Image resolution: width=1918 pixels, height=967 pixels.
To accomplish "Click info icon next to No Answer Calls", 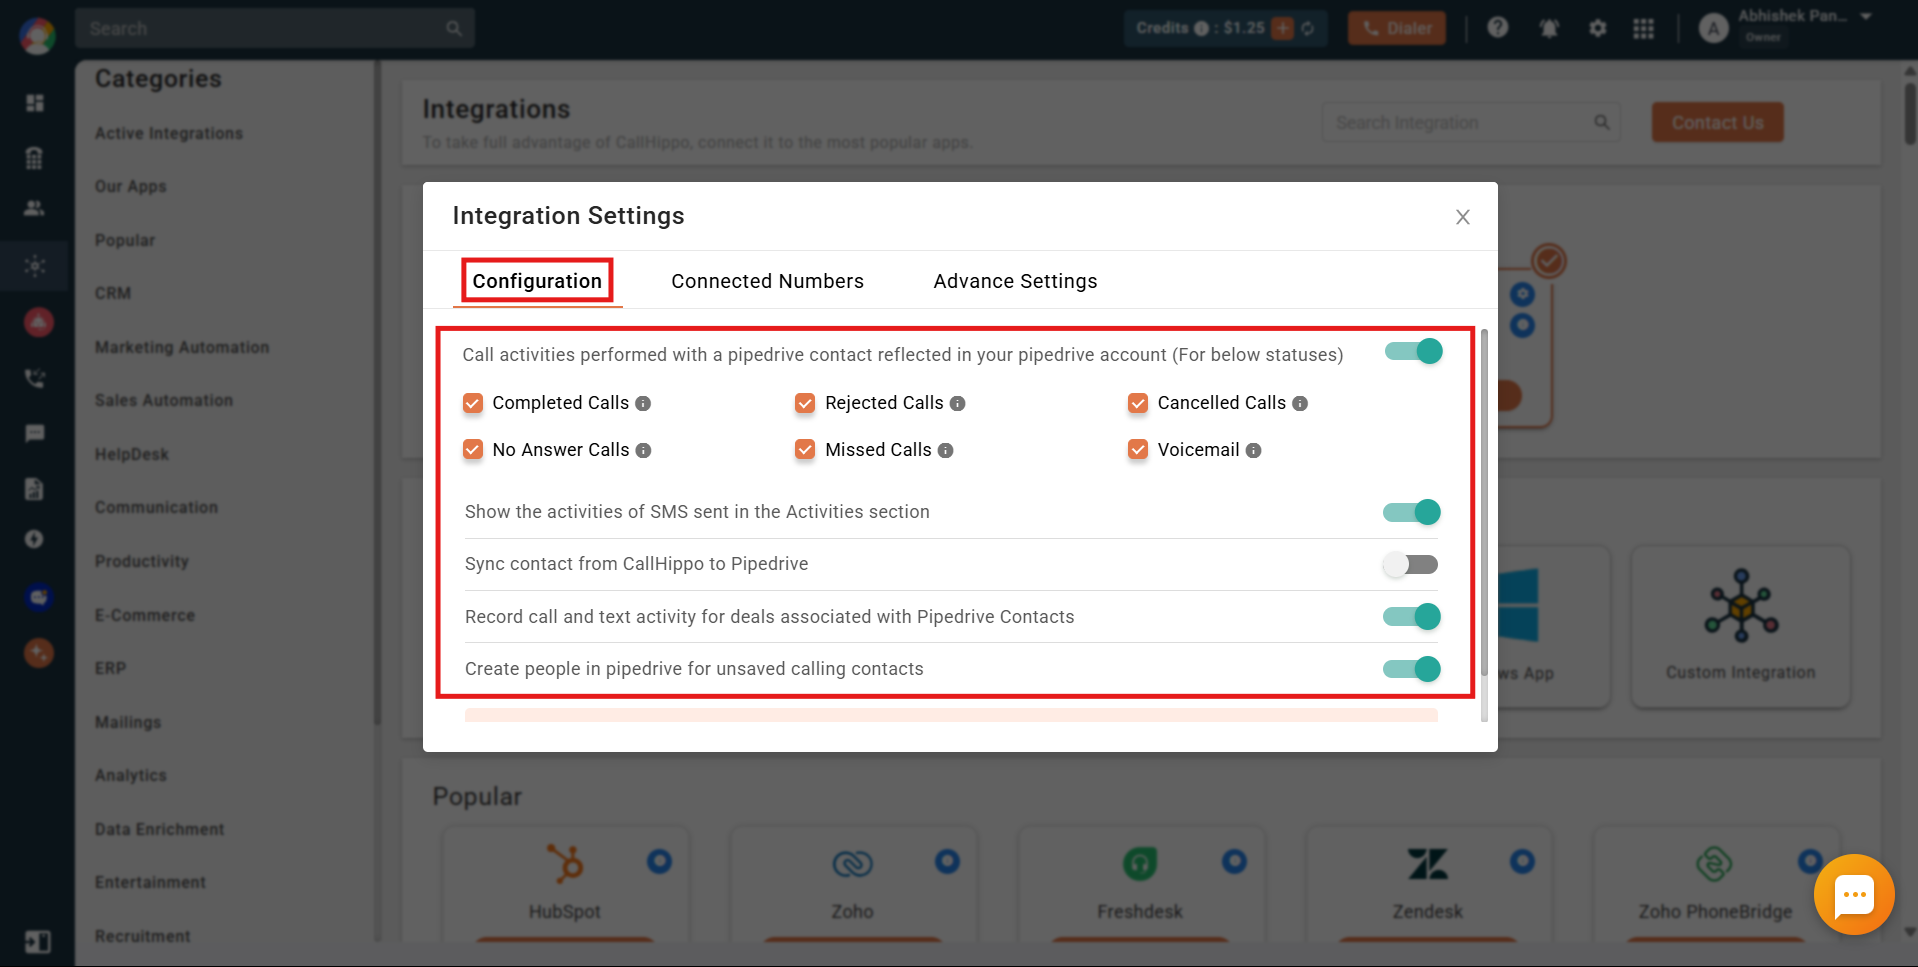I will pyautogui.click(x=643, y=450).
